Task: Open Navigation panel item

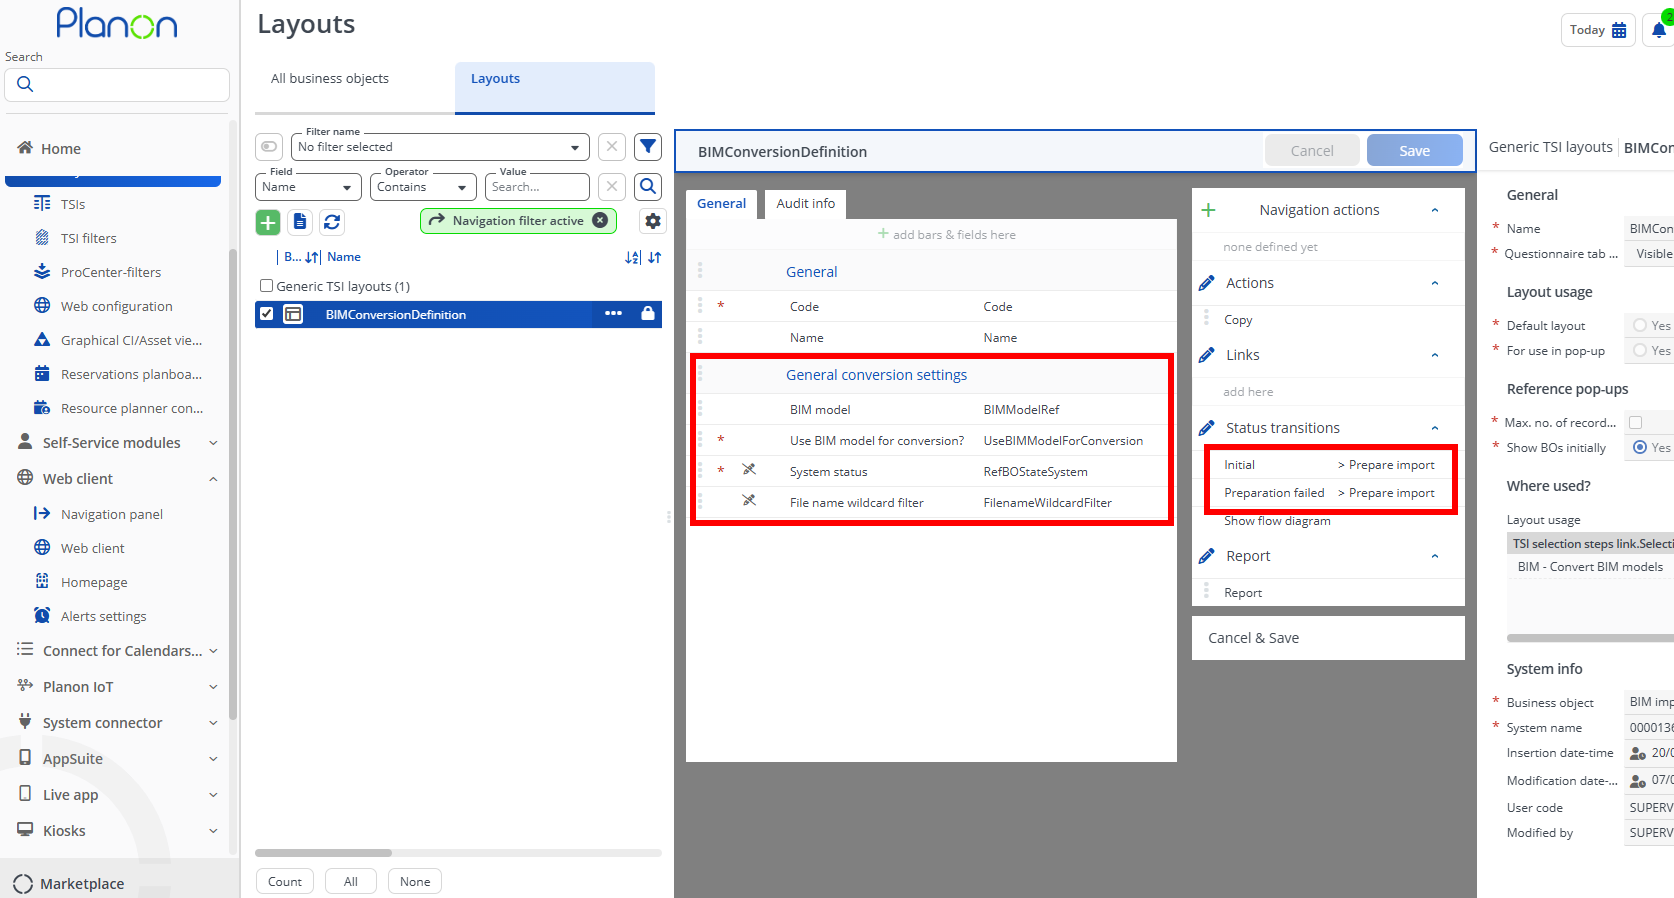Action: coord(112,514)
